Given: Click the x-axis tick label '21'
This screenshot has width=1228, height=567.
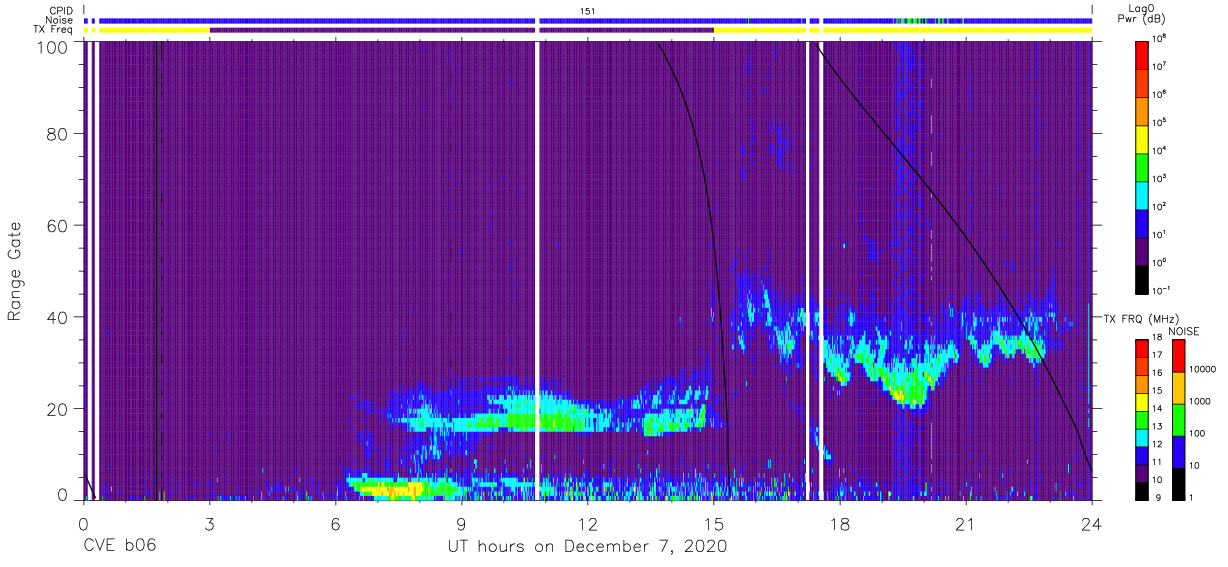Looking at the screenshot, I should pyautogui.click(x=966, y=524).
